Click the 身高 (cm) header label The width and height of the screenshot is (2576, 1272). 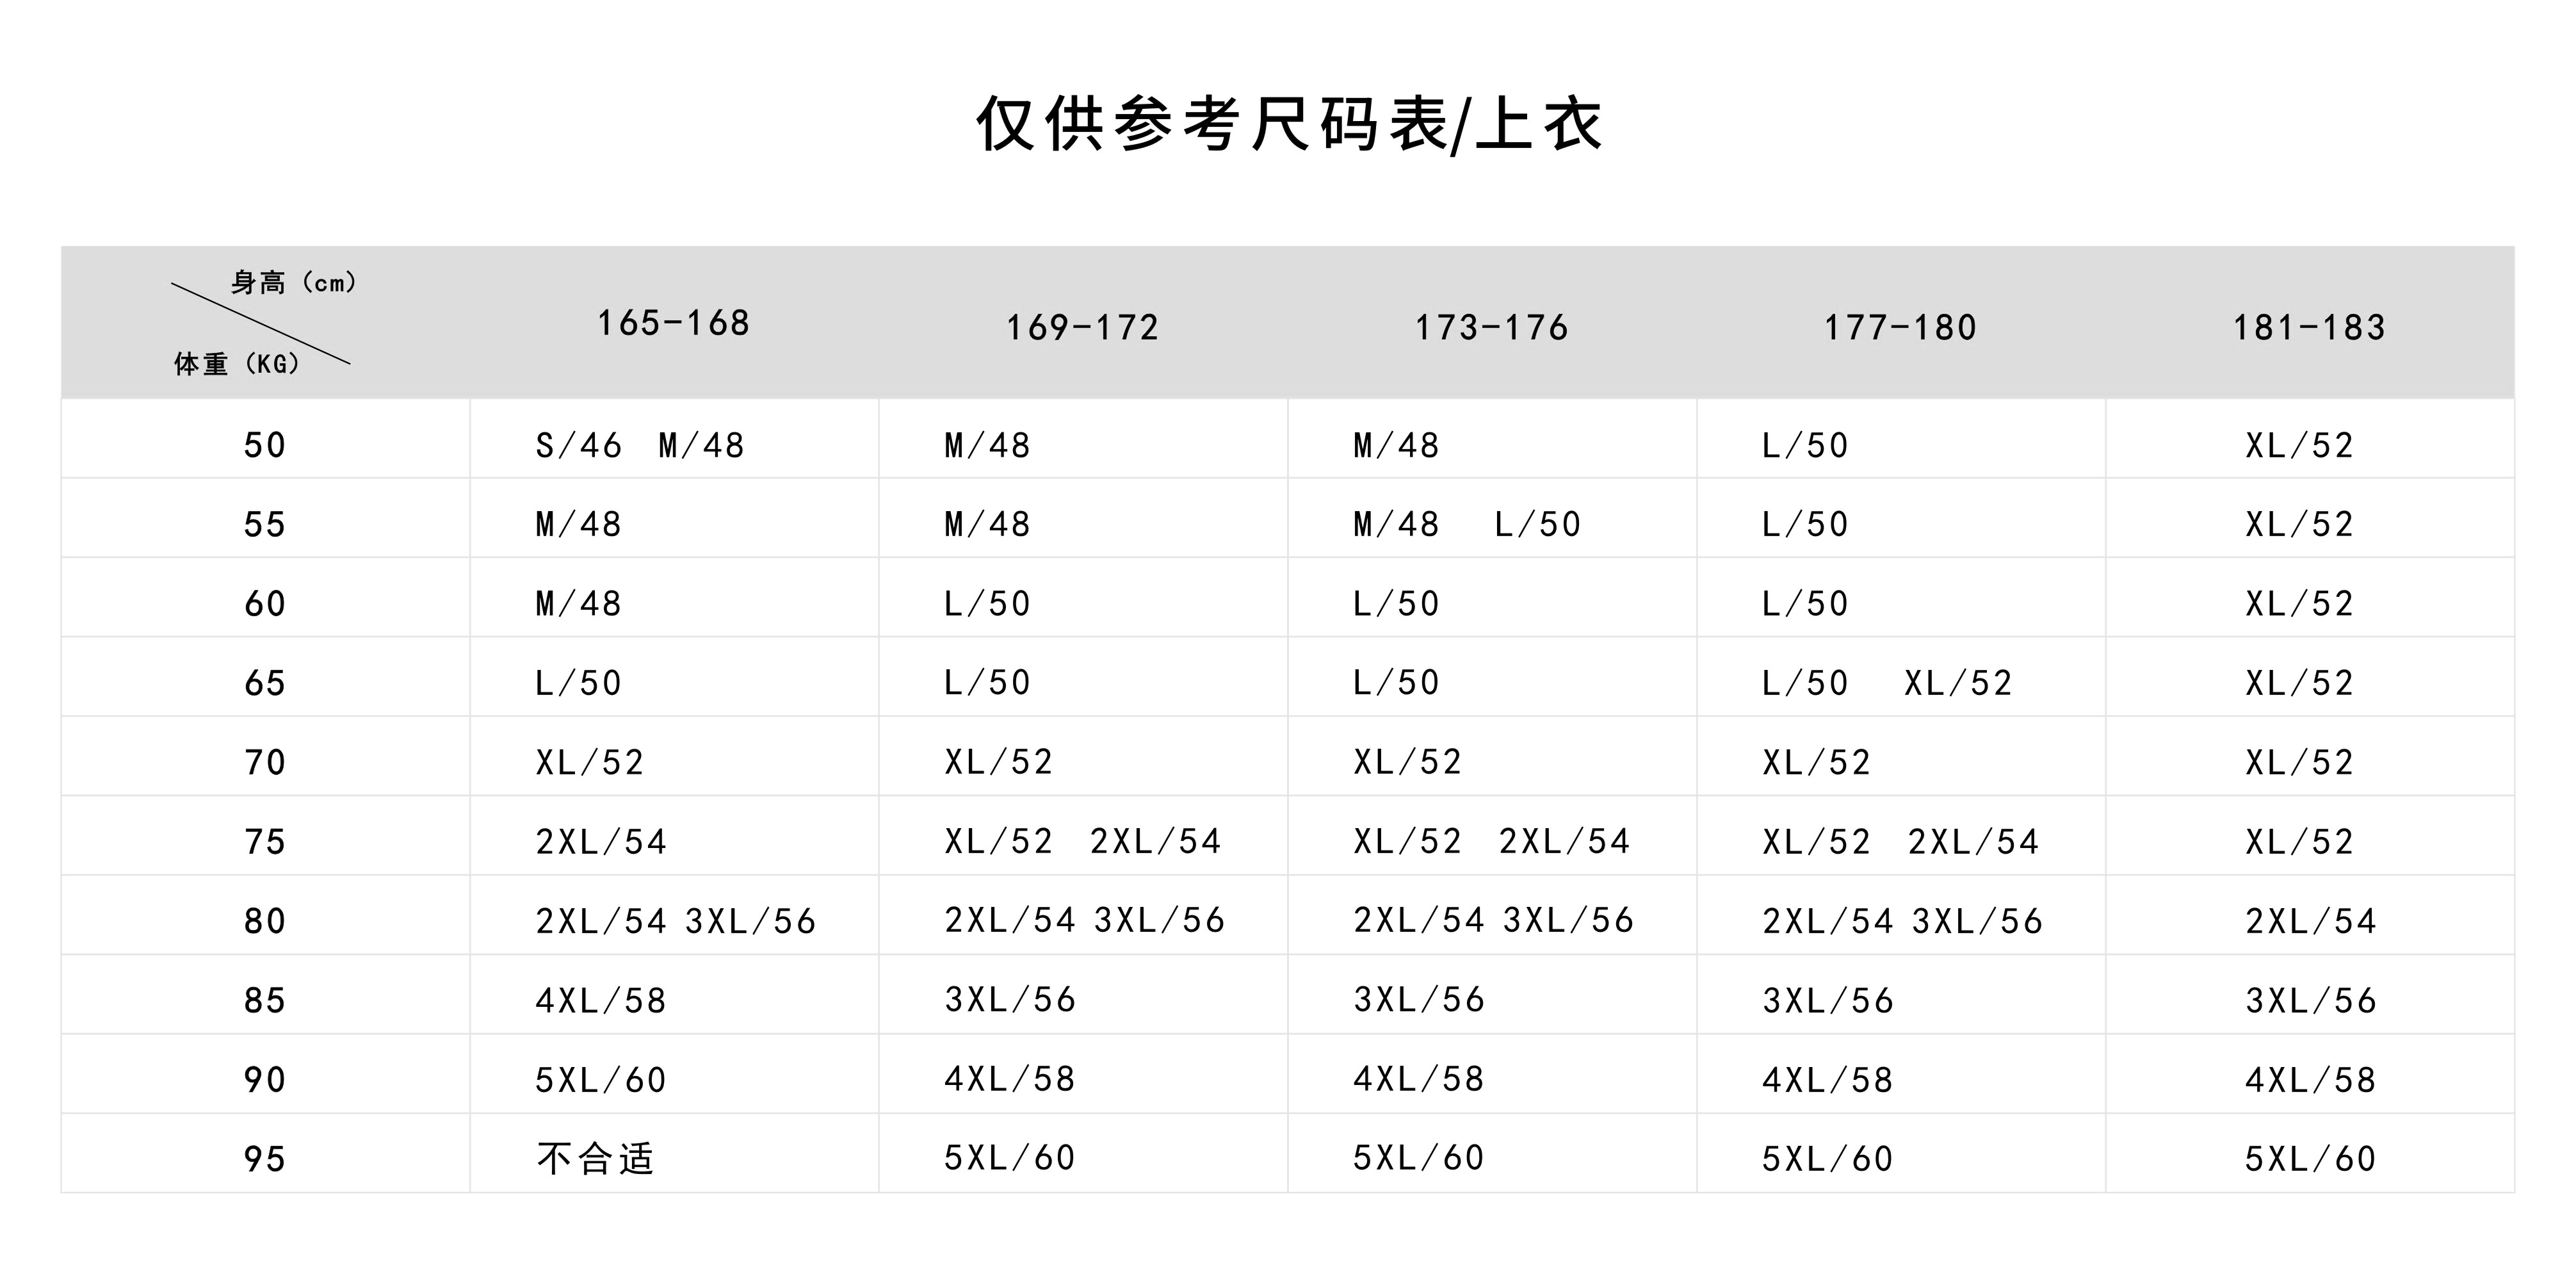[x=294, y=283]
